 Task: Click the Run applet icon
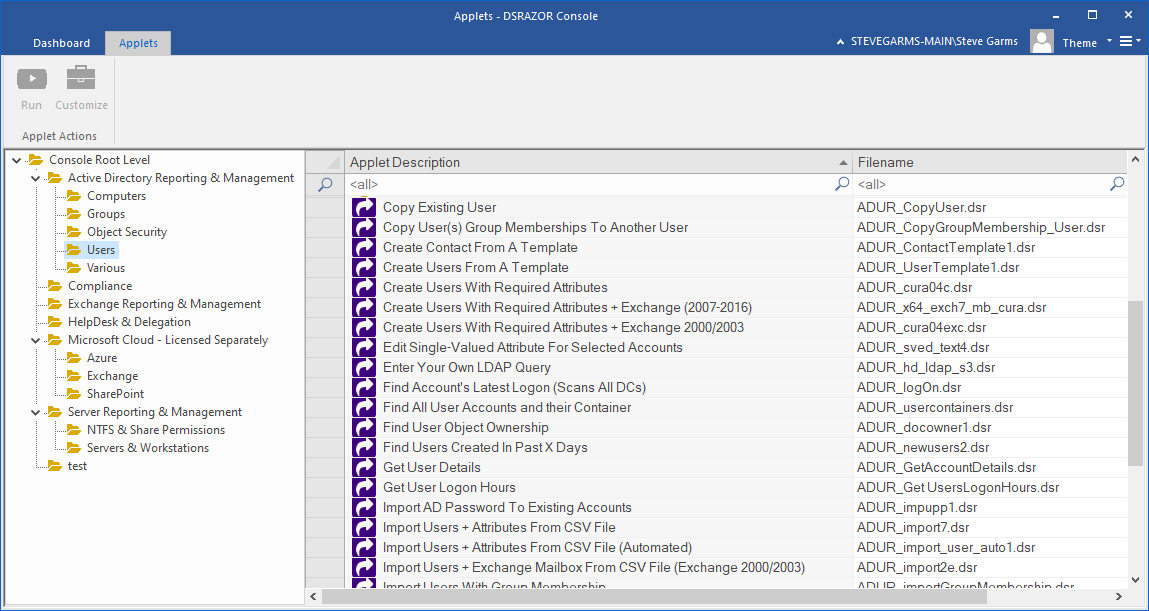click(x=32, y=79)
